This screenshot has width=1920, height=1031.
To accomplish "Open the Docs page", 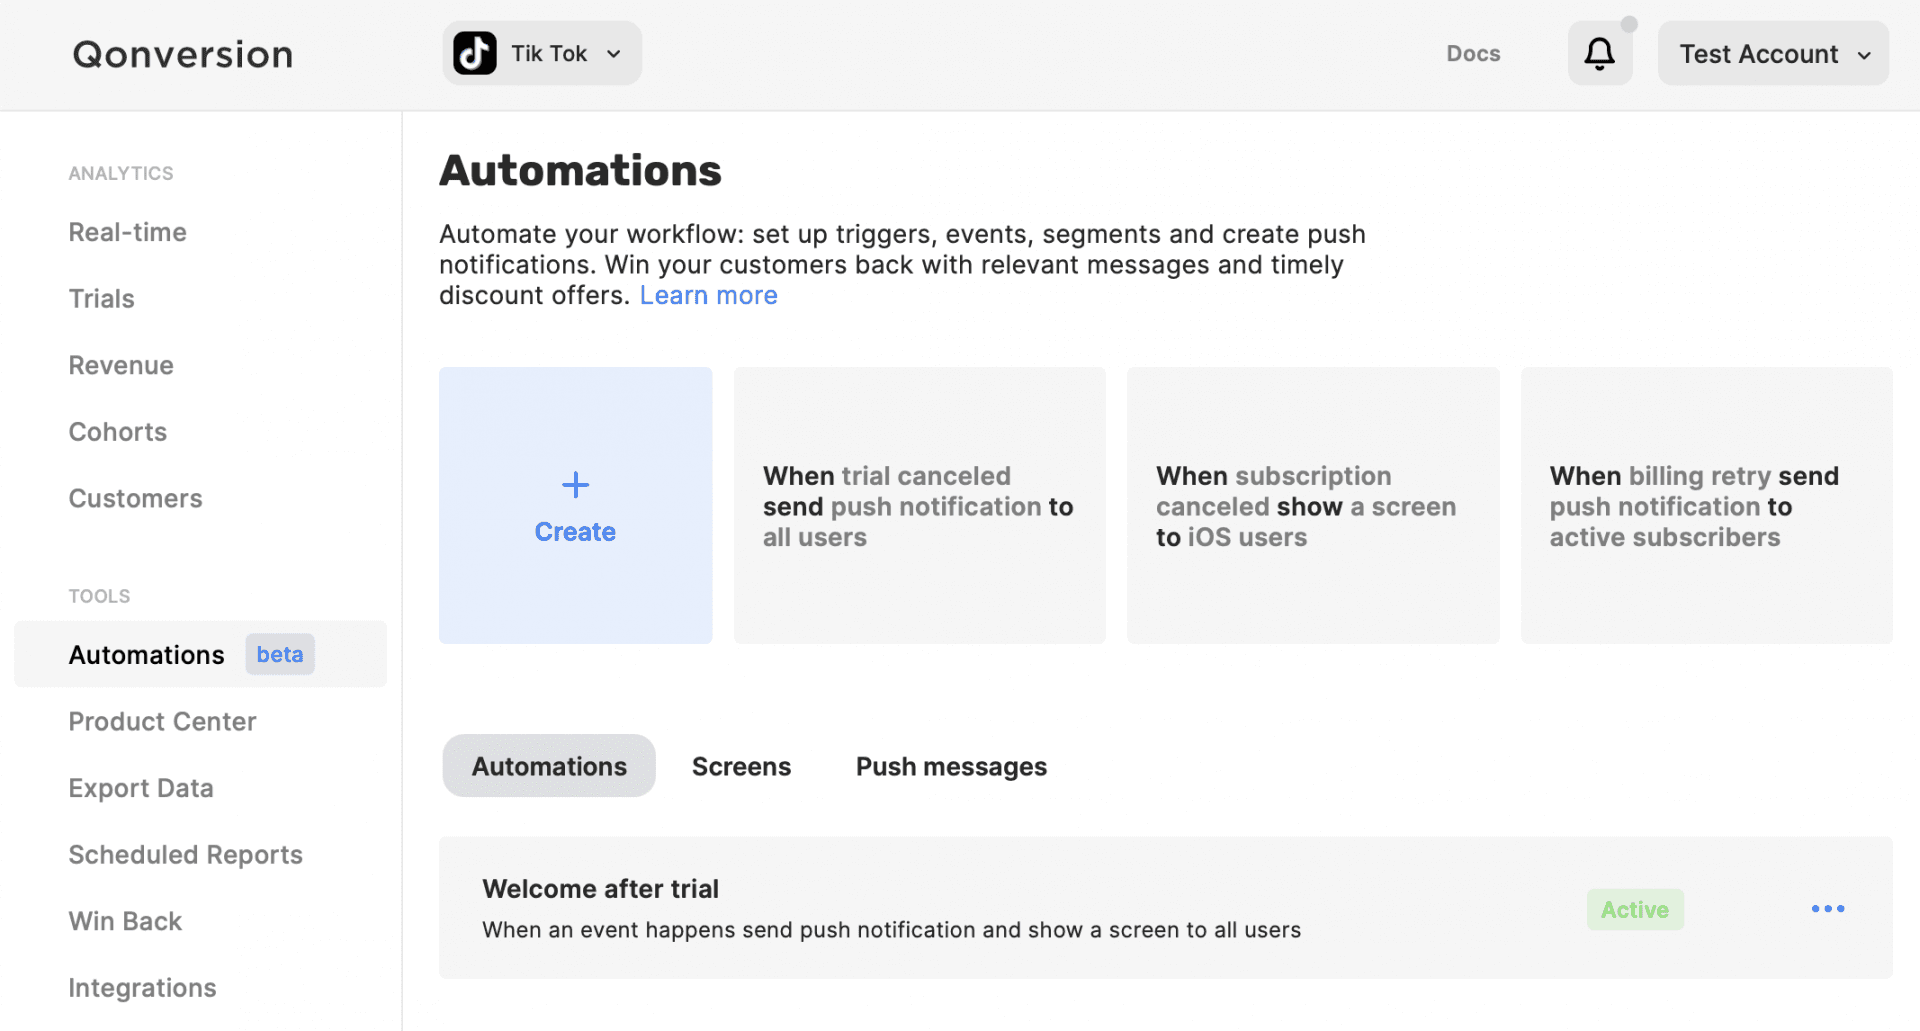I will tap(1472, 53).
